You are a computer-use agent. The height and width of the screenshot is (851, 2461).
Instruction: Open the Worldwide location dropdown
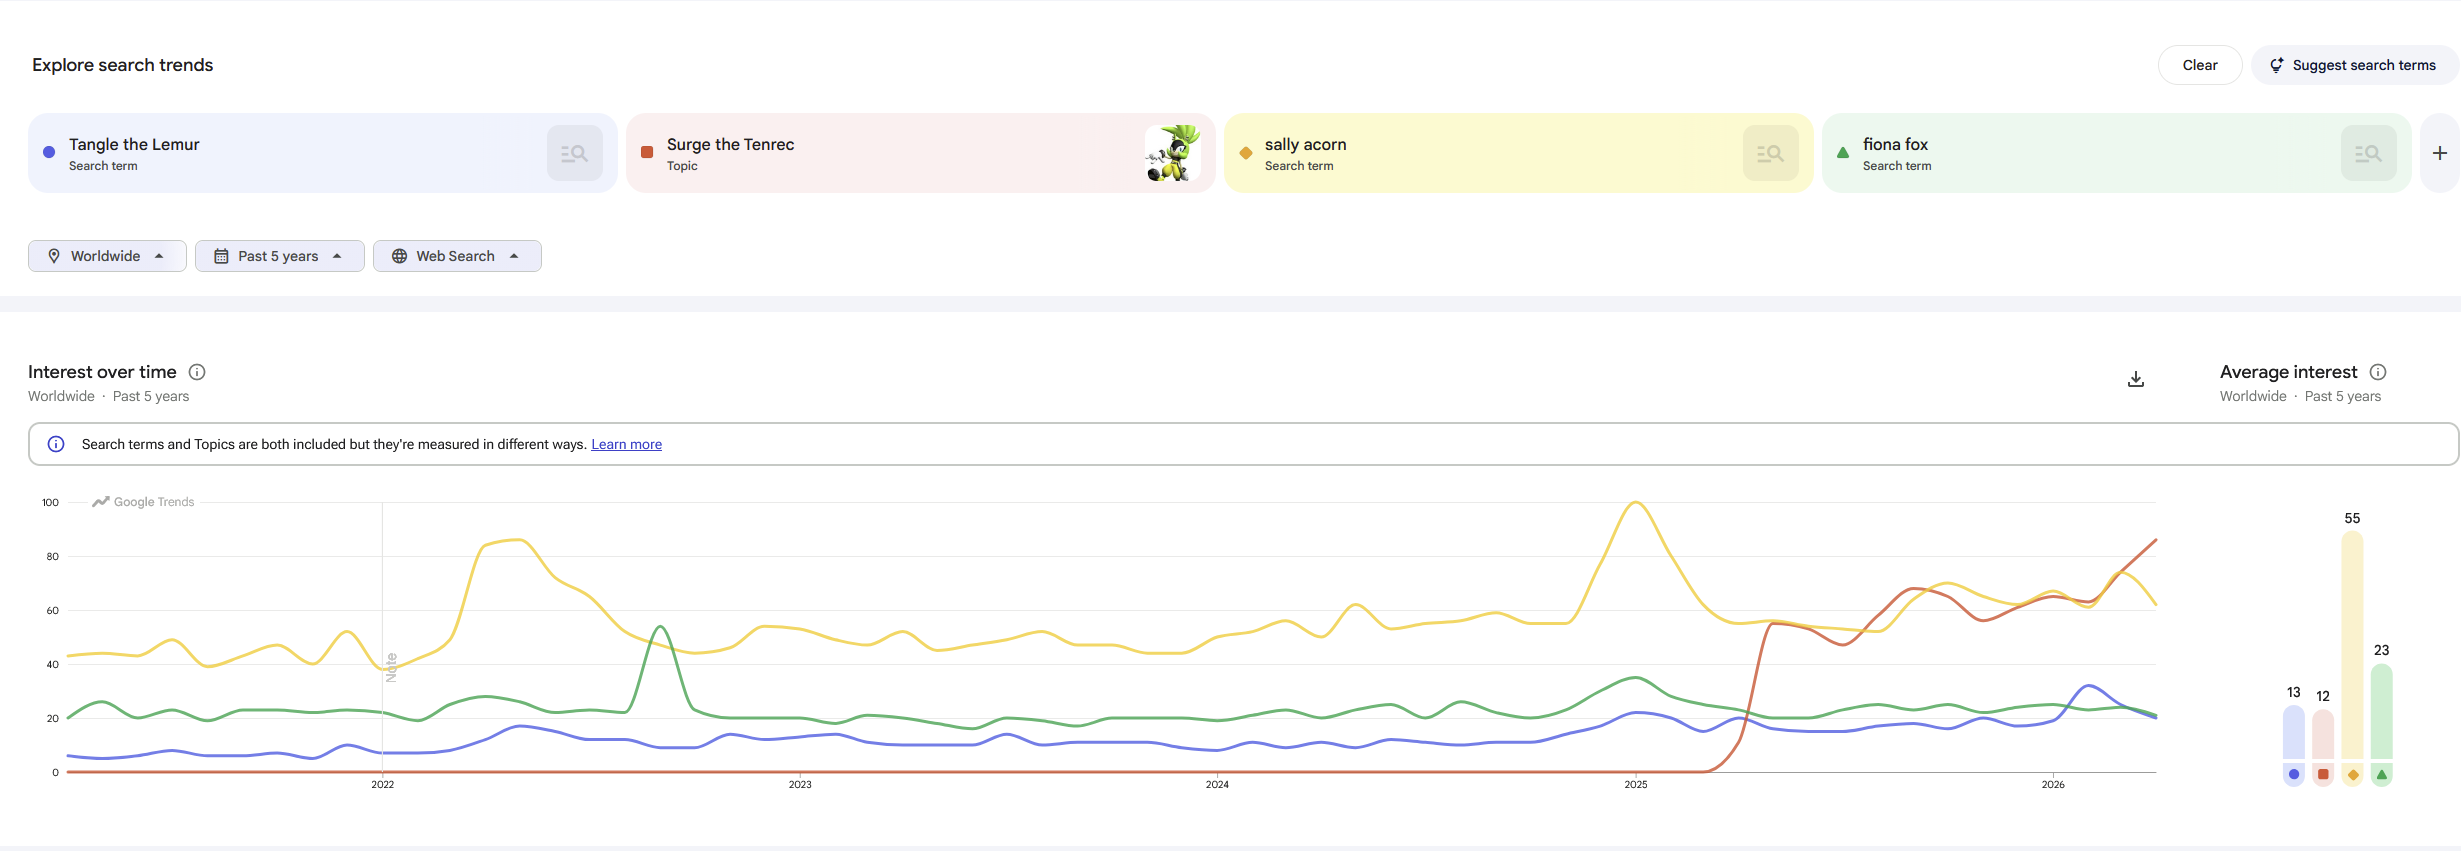[107, 256]
